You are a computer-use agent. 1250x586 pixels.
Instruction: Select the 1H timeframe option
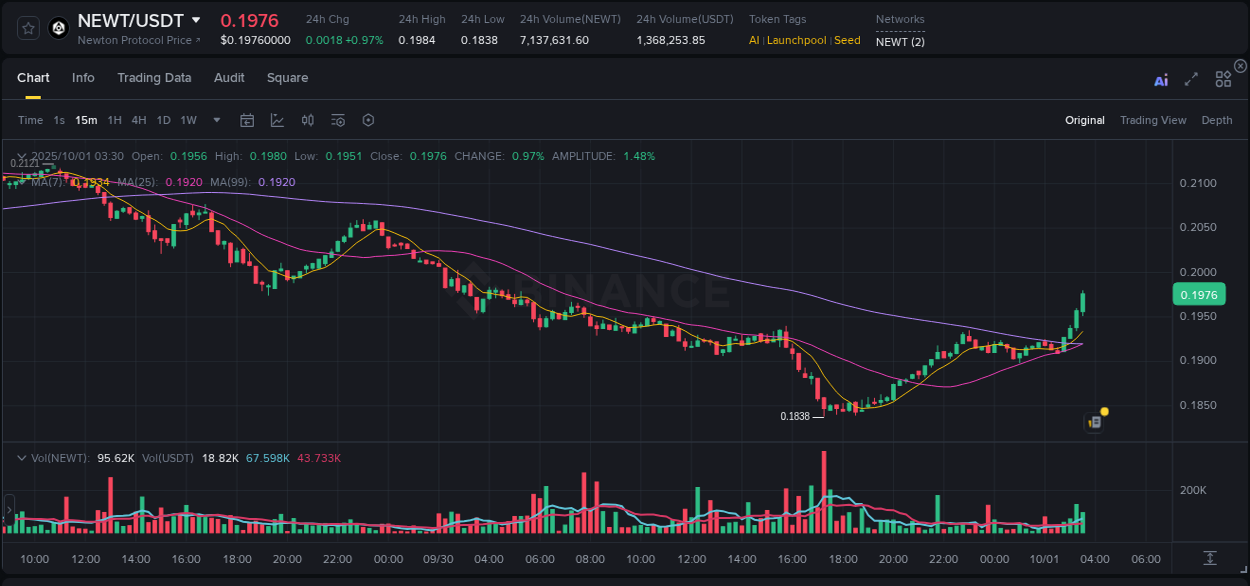click(x=114, y=120)
